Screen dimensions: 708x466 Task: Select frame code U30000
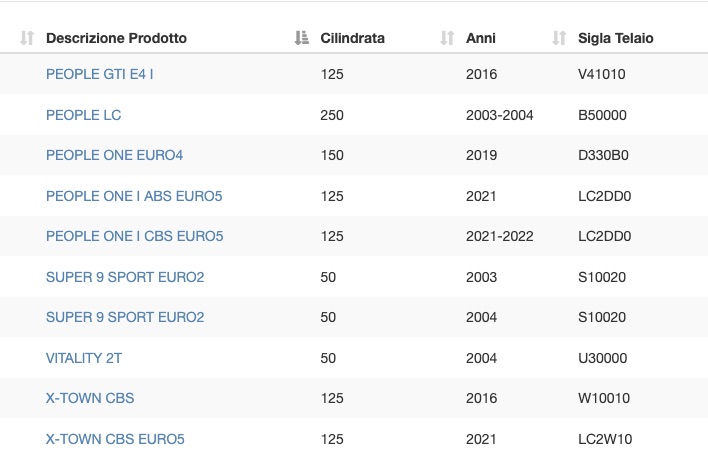coord(602,358)
